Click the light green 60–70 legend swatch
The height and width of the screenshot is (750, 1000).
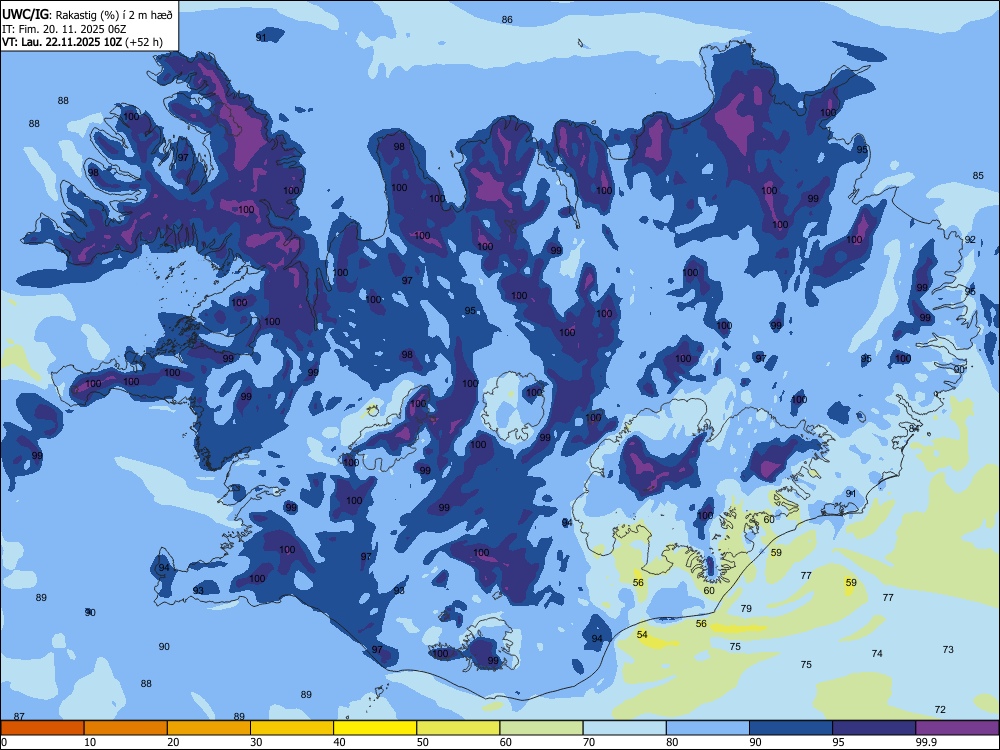tap(541, 728)
